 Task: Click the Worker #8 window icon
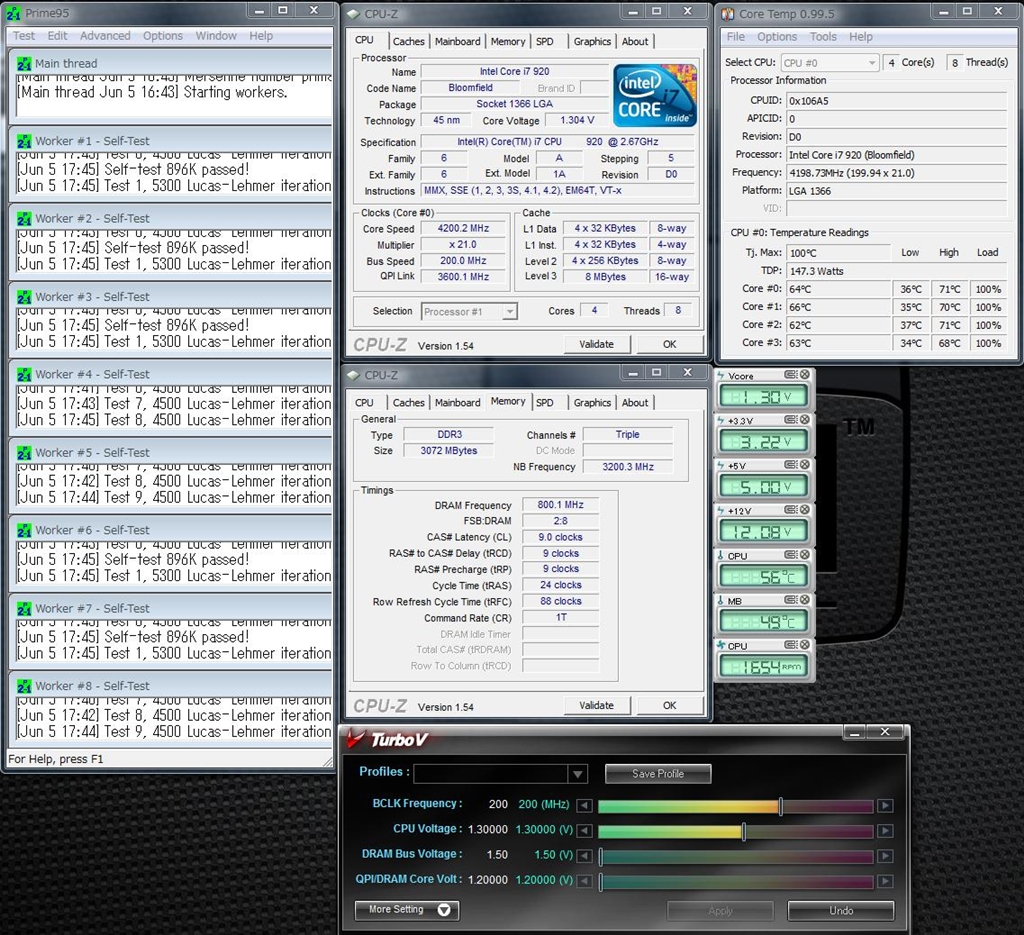24,686
